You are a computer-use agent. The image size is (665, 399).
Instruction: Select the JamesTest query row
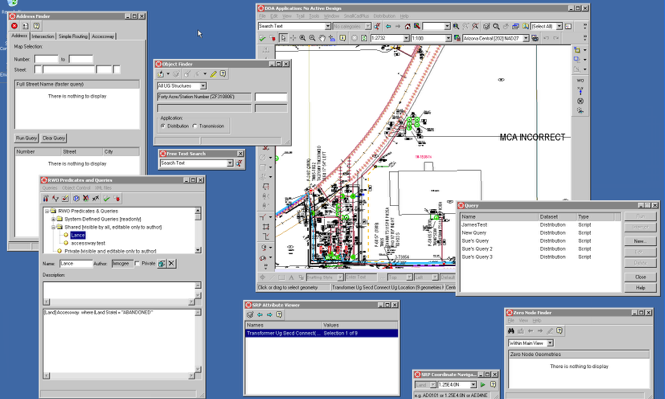540,225
